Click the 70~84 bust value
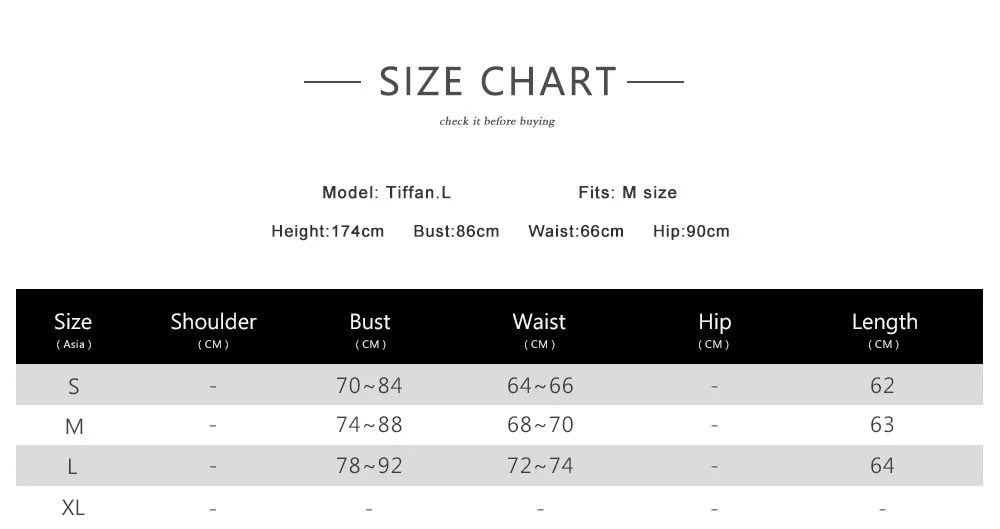The width and height of the screenshot is (1000, 529). [369, 385]
